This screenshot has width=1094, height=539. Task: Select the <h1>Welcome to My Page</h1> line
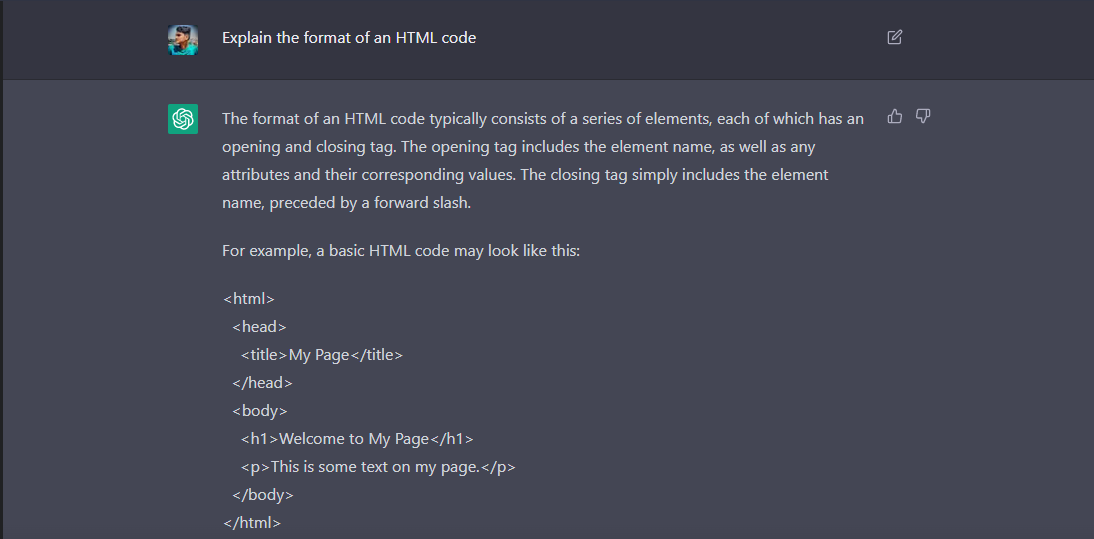357,439
